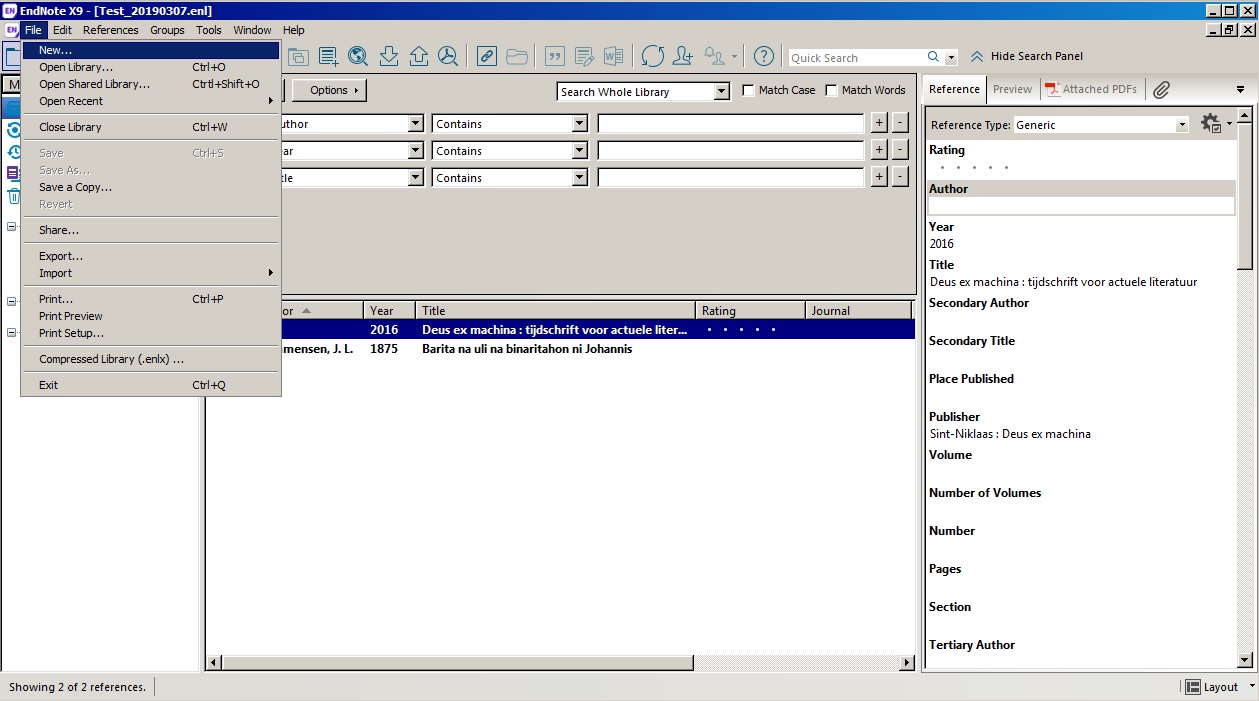
Task: Expand the Import submenu
Action: 150,273
